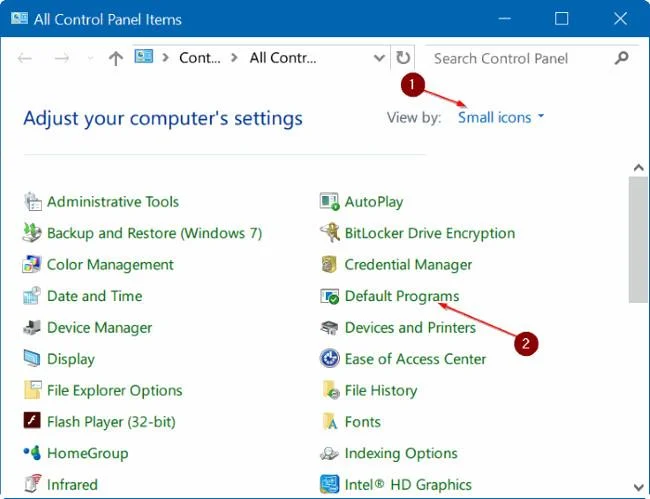650x499 pixels.
Task: Click the File Explorer Options icon
Action: pyautogui.click(x=32, y=390)
